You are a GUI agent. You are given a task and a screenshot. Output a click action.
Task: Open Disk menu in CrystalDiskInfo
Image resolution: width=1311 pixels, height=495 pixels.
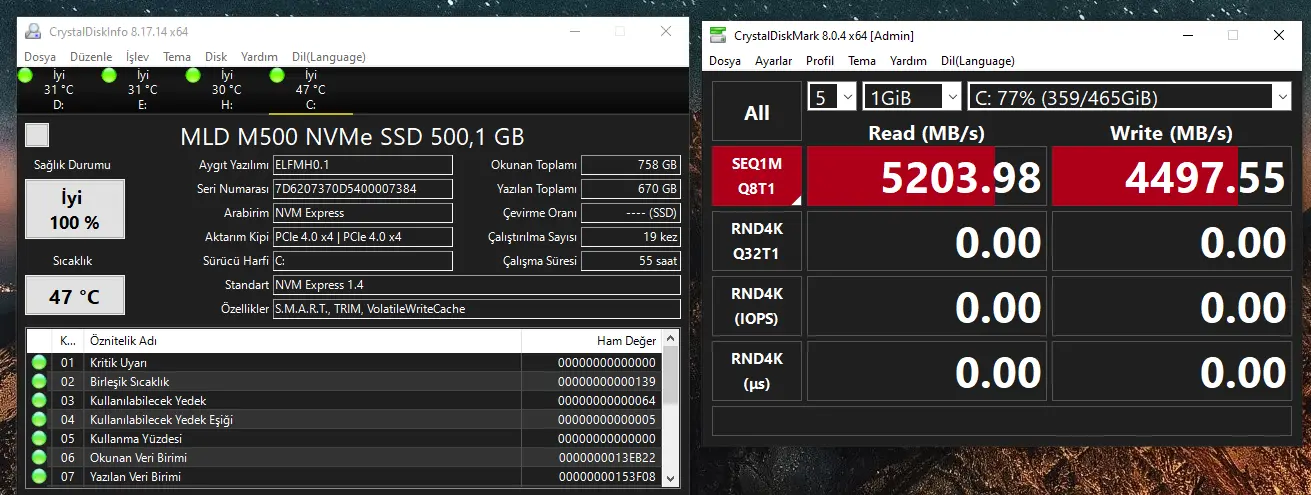(216, 57)
